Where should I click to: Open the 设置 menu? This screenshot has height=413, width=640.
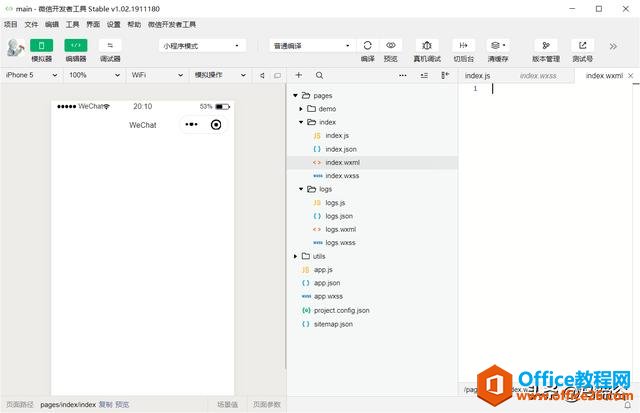point(114,24)
